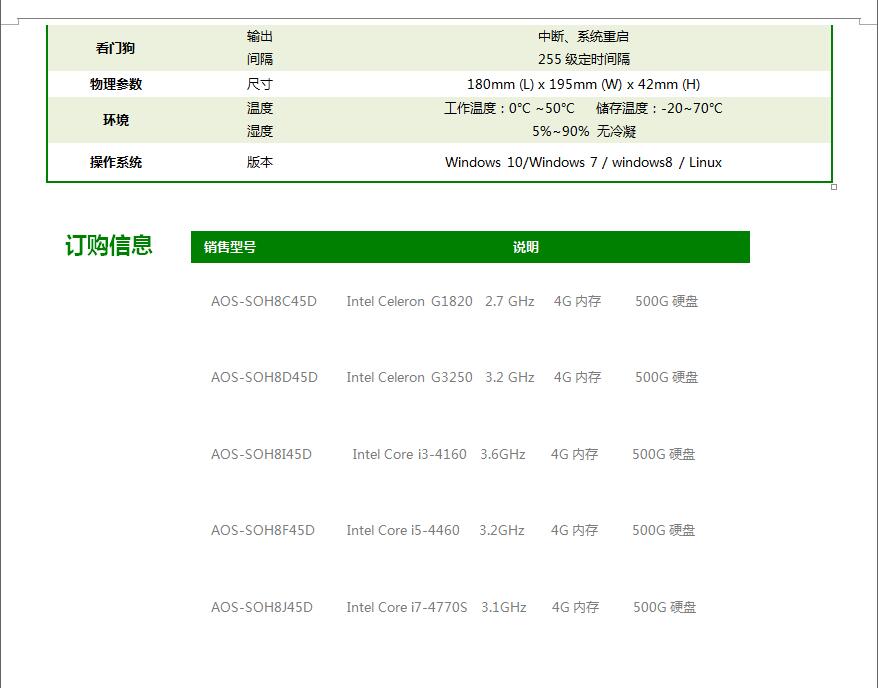The height and width of the screenshot is (688, 878).
Task: Click the 255 级定时间隔 cell
Action: tap(583, 59)
